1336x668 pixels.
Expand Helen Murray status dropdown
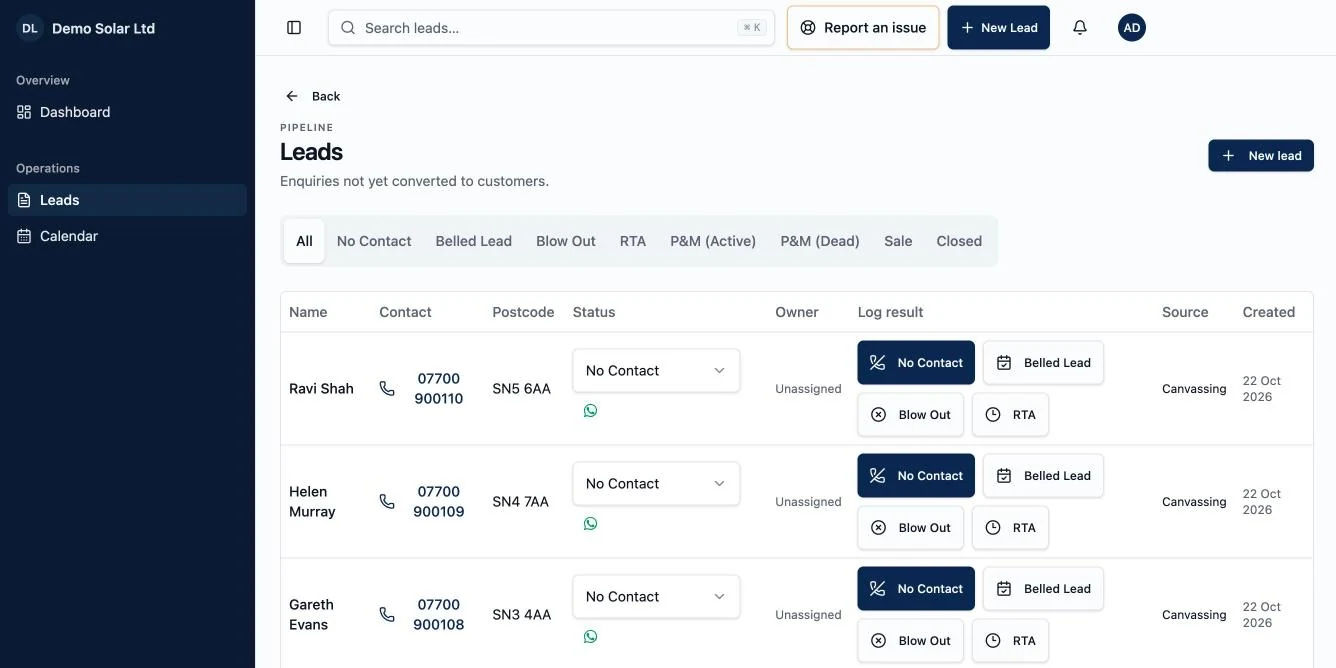(x=656, y=483)
